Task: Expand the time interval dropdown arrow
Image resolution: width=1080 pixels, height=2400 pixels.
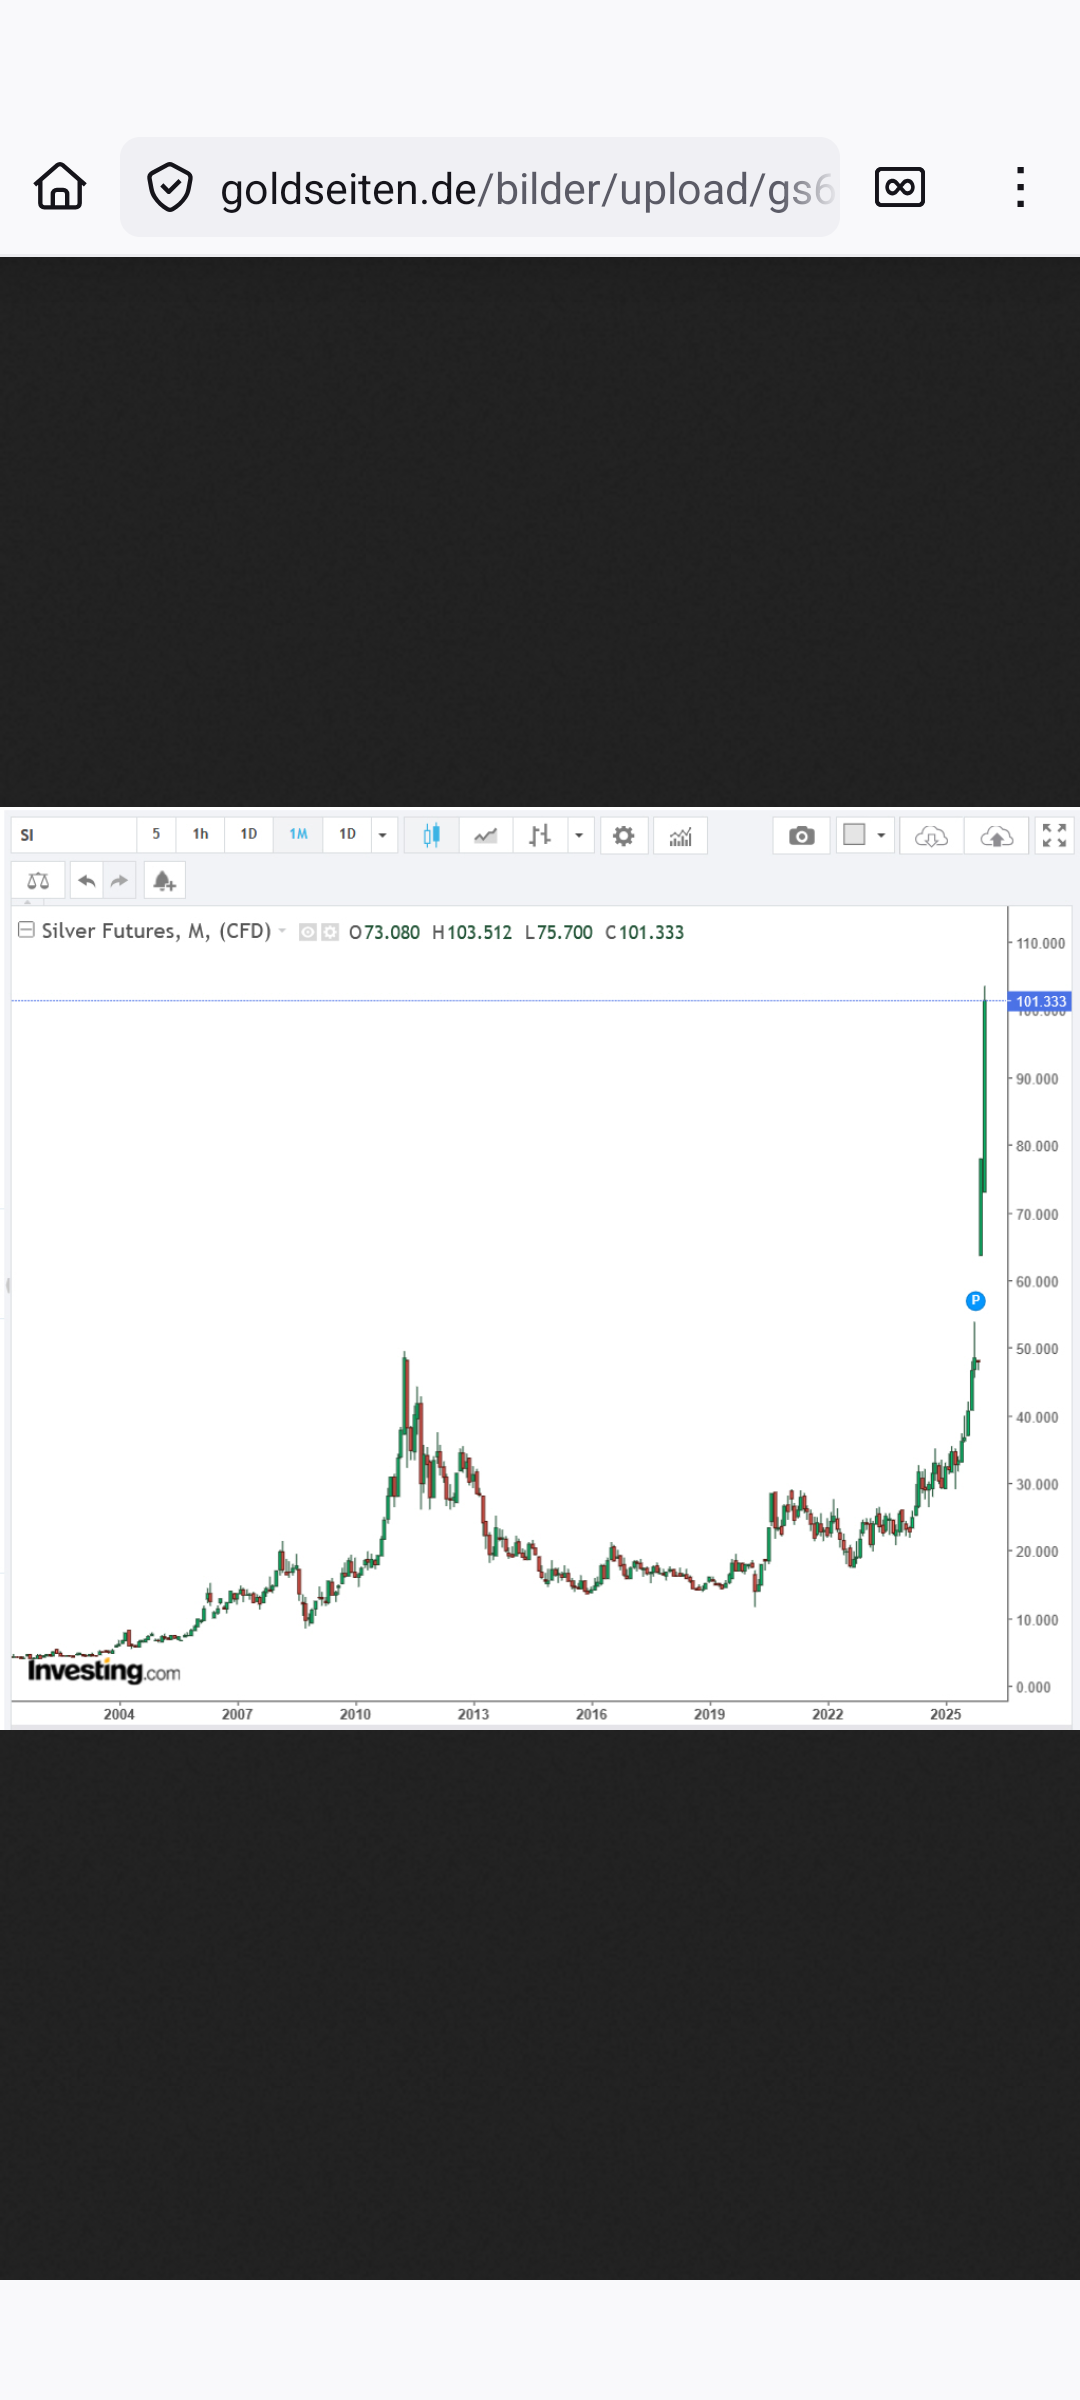Action: pos(383,835)
